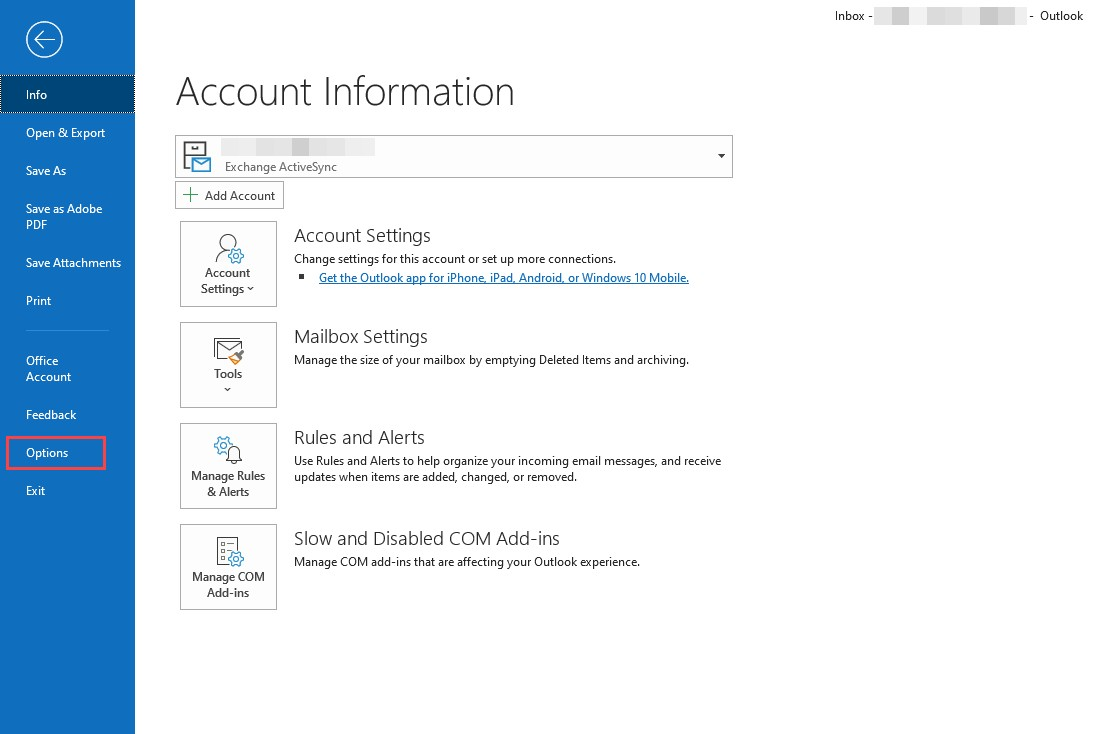Click the Mailbox Settings heading
The image size is (1104, 734).
click(360, 337)
